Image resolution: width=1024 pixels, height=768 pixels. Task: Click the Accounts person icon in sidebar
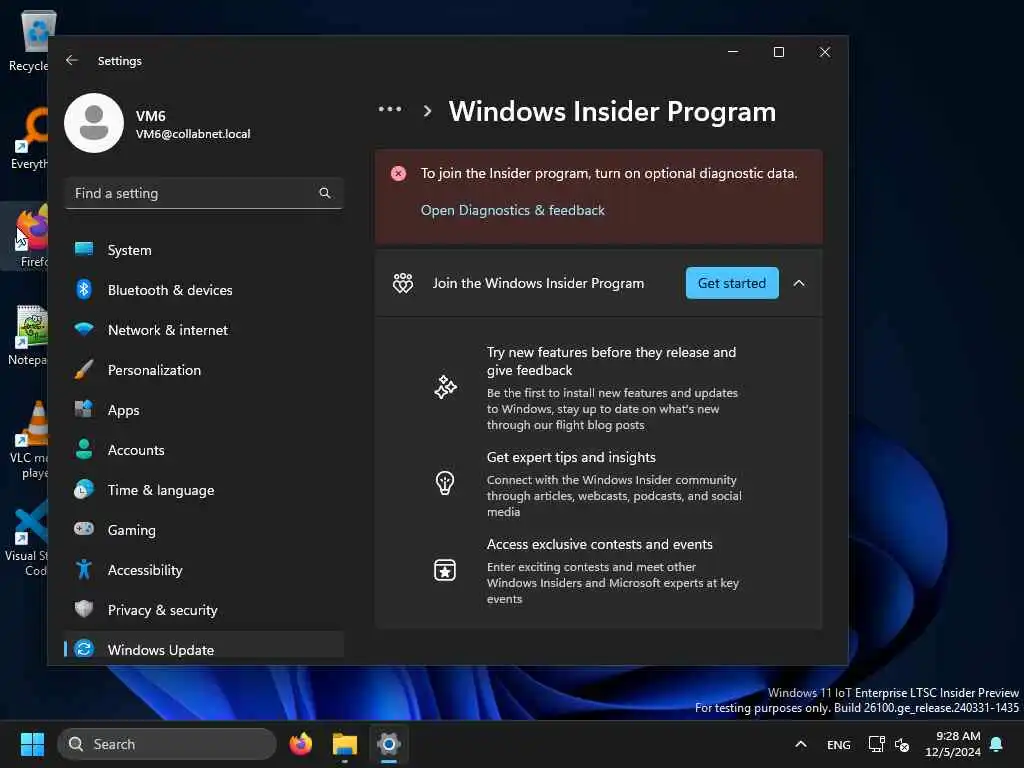click(x=84, y=449)
